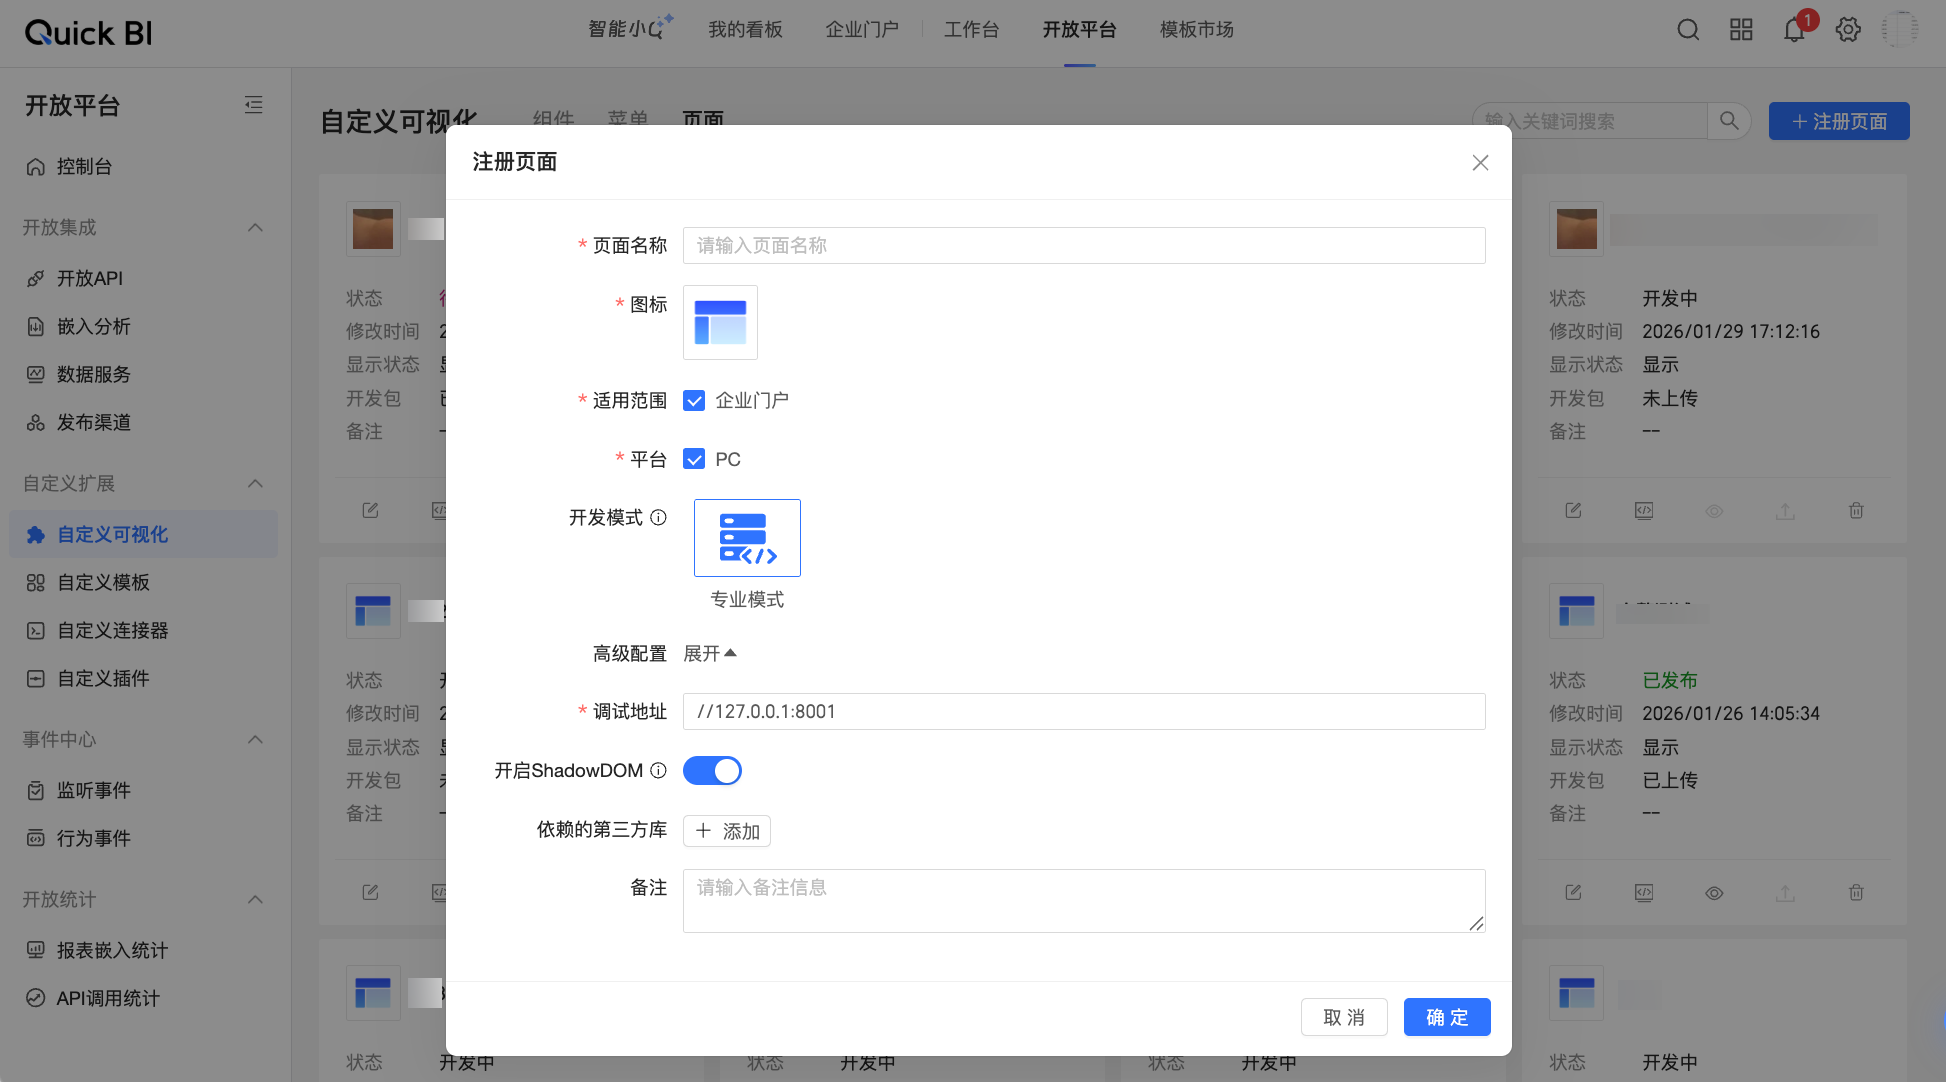Collapse the sidebar menu icon
This screenshot has width=1946, height=1082.
pos(254,105)
